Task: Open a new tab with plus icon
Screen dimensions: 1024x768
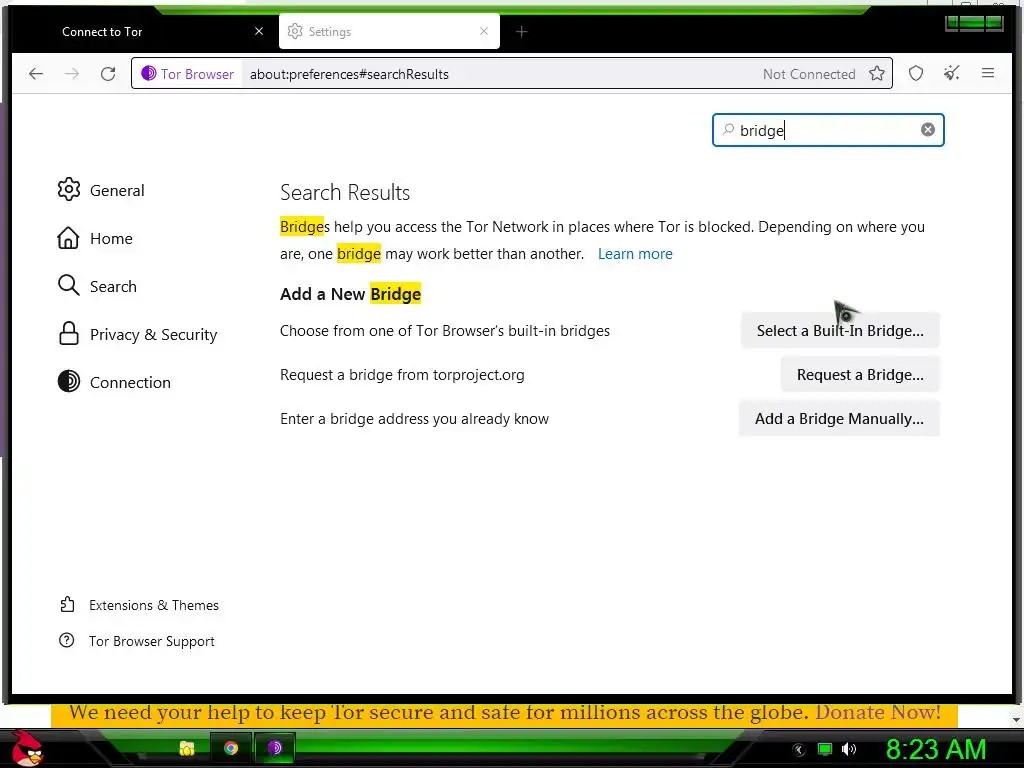Action: click(x=521, y=31)
